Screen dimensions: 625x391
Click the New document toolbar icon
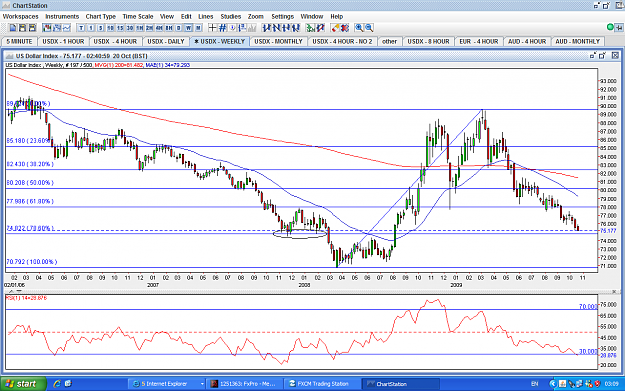tap(13, 28)
